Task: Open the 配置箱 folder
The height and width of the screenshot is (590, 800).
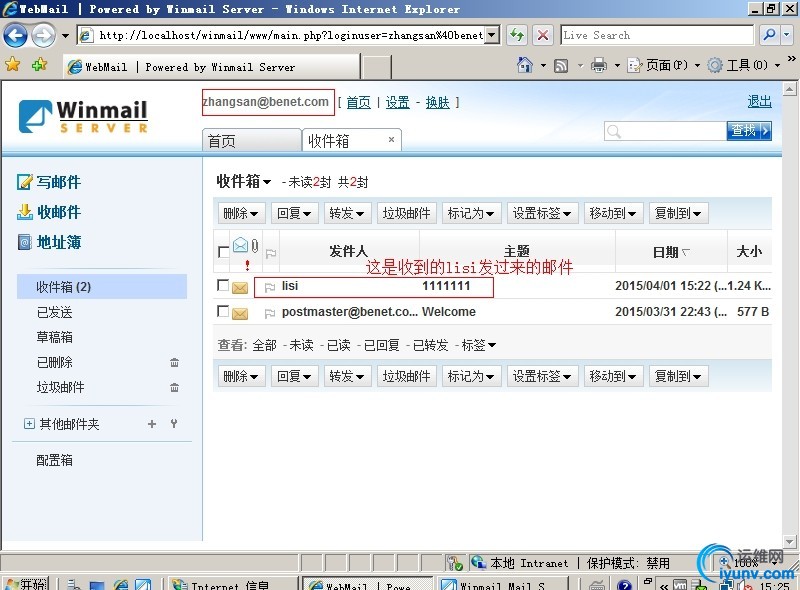Action: [x=55, y=460]
